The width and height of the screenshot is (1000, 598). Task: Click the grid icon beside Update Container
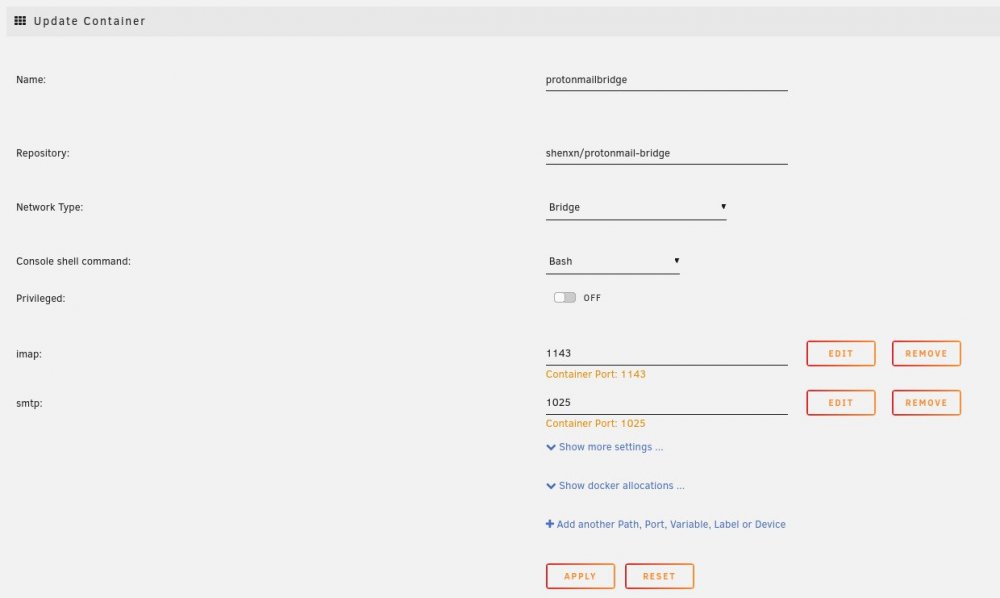[20, 20]
